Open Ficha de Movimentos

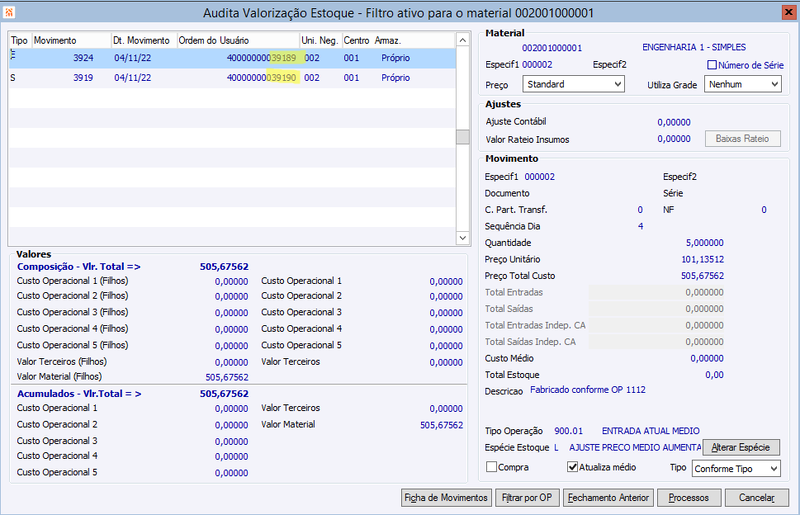pos(446,498)
